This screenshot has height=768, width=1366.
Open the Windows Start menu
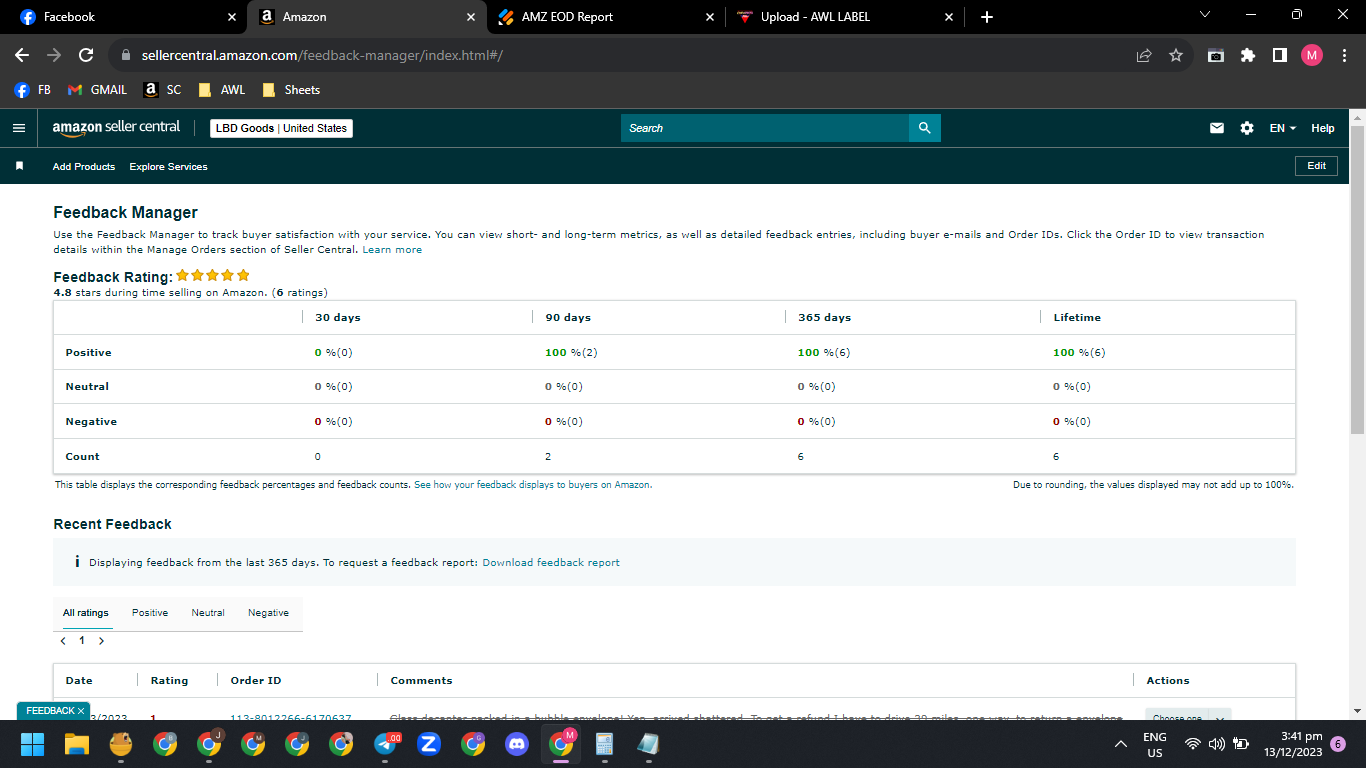[x=33, y=744]
